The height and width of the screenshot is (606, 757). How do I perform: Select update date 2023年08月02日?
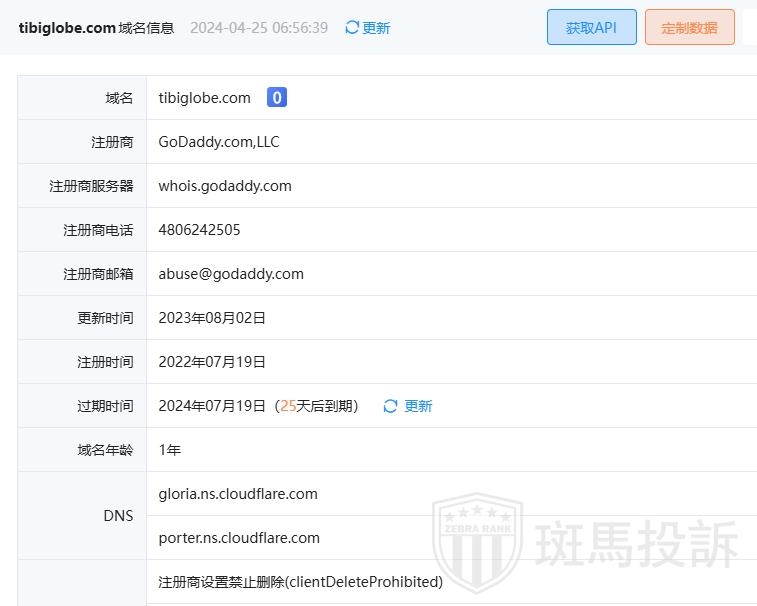pyautogui.click(x=212, y=318)
